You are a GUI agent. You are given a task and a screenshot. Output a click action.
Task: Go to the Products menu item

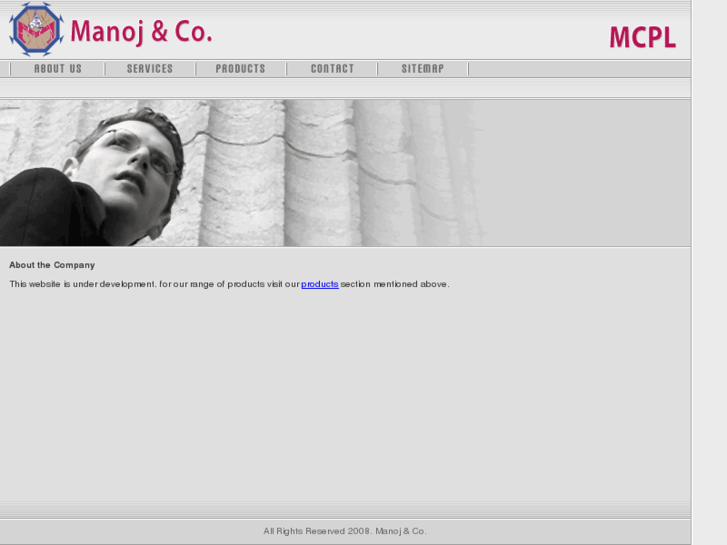240,69
